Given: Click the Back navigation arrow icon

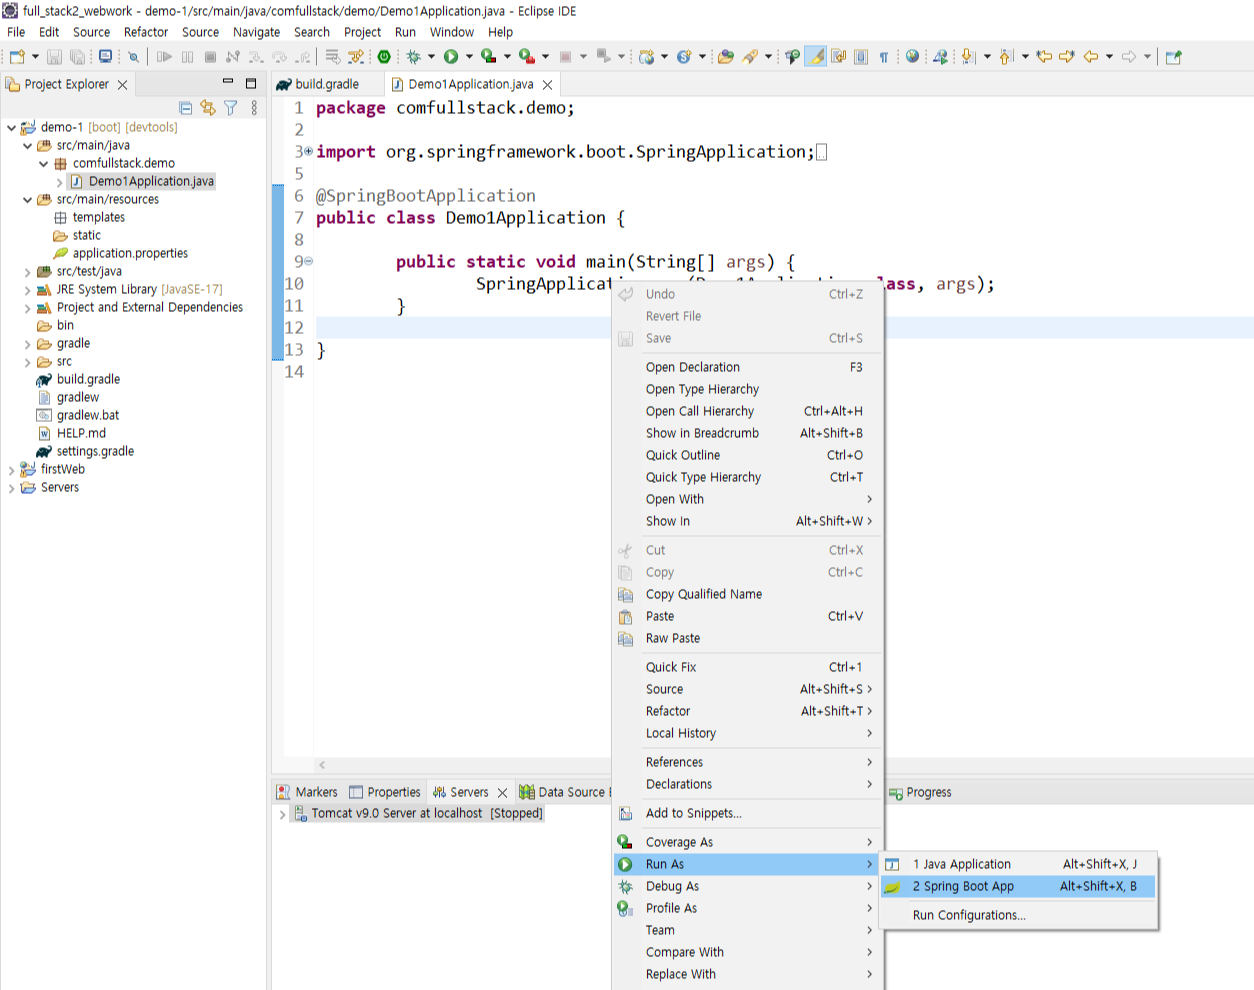Looking at the screenshot, I should pos(1091,57).
